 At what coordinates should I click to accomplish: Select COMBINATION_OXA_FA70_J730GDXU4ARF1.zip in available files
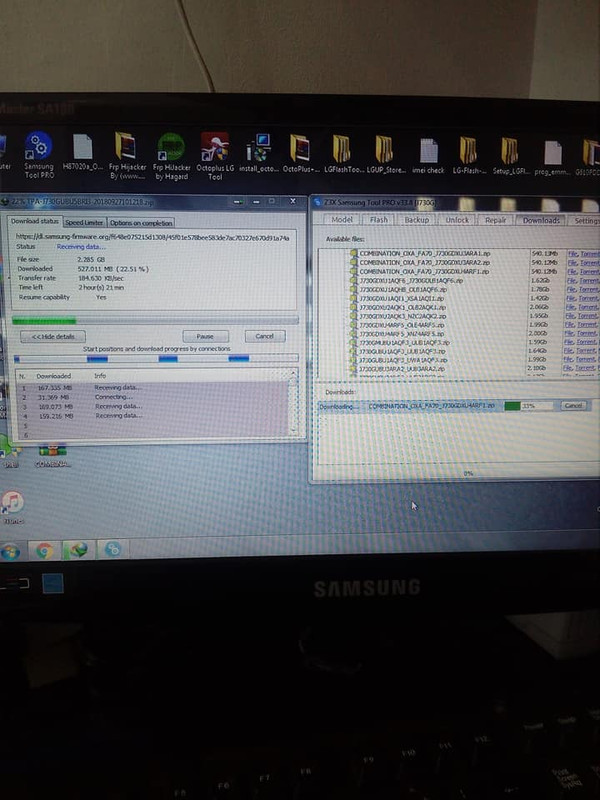coord(424,271)
